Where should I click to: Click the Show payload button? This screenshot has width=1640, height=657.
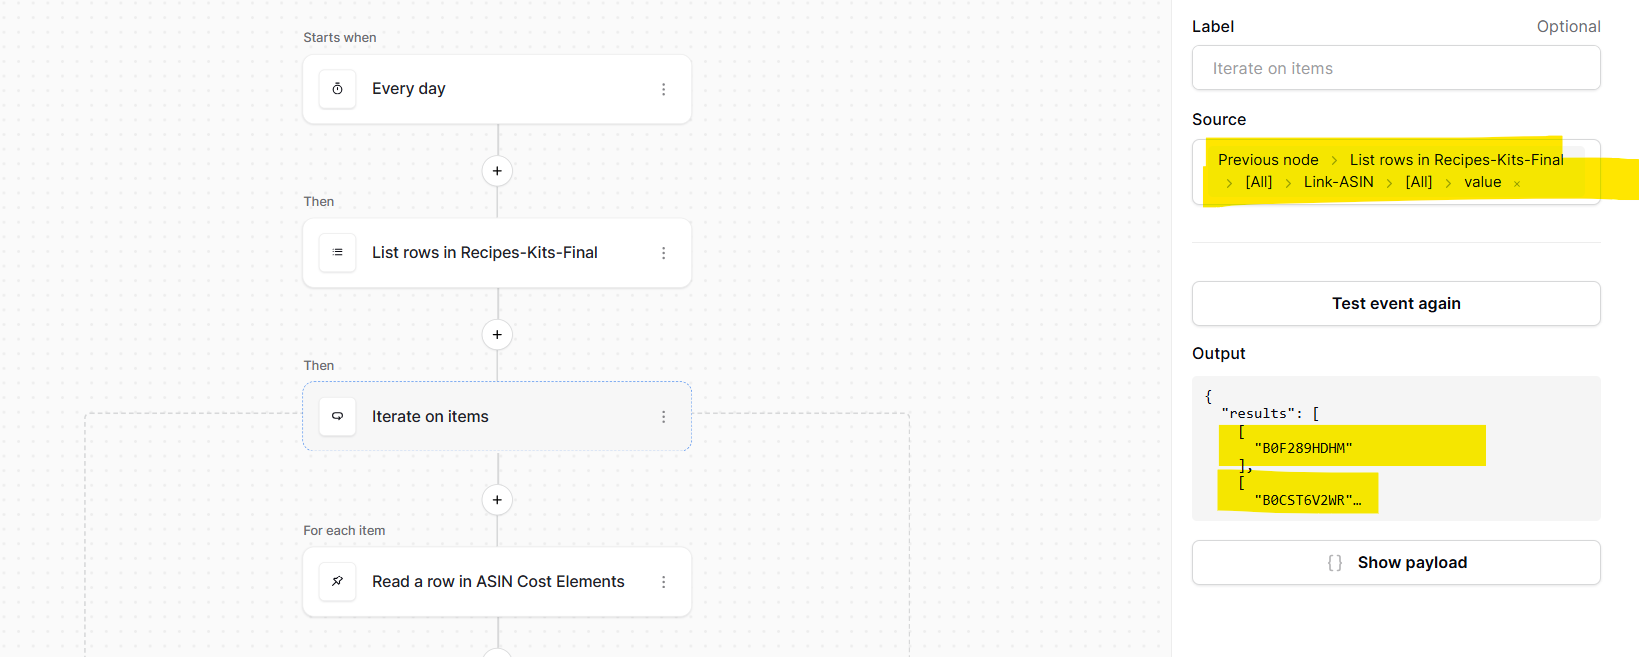(1396, 563)
